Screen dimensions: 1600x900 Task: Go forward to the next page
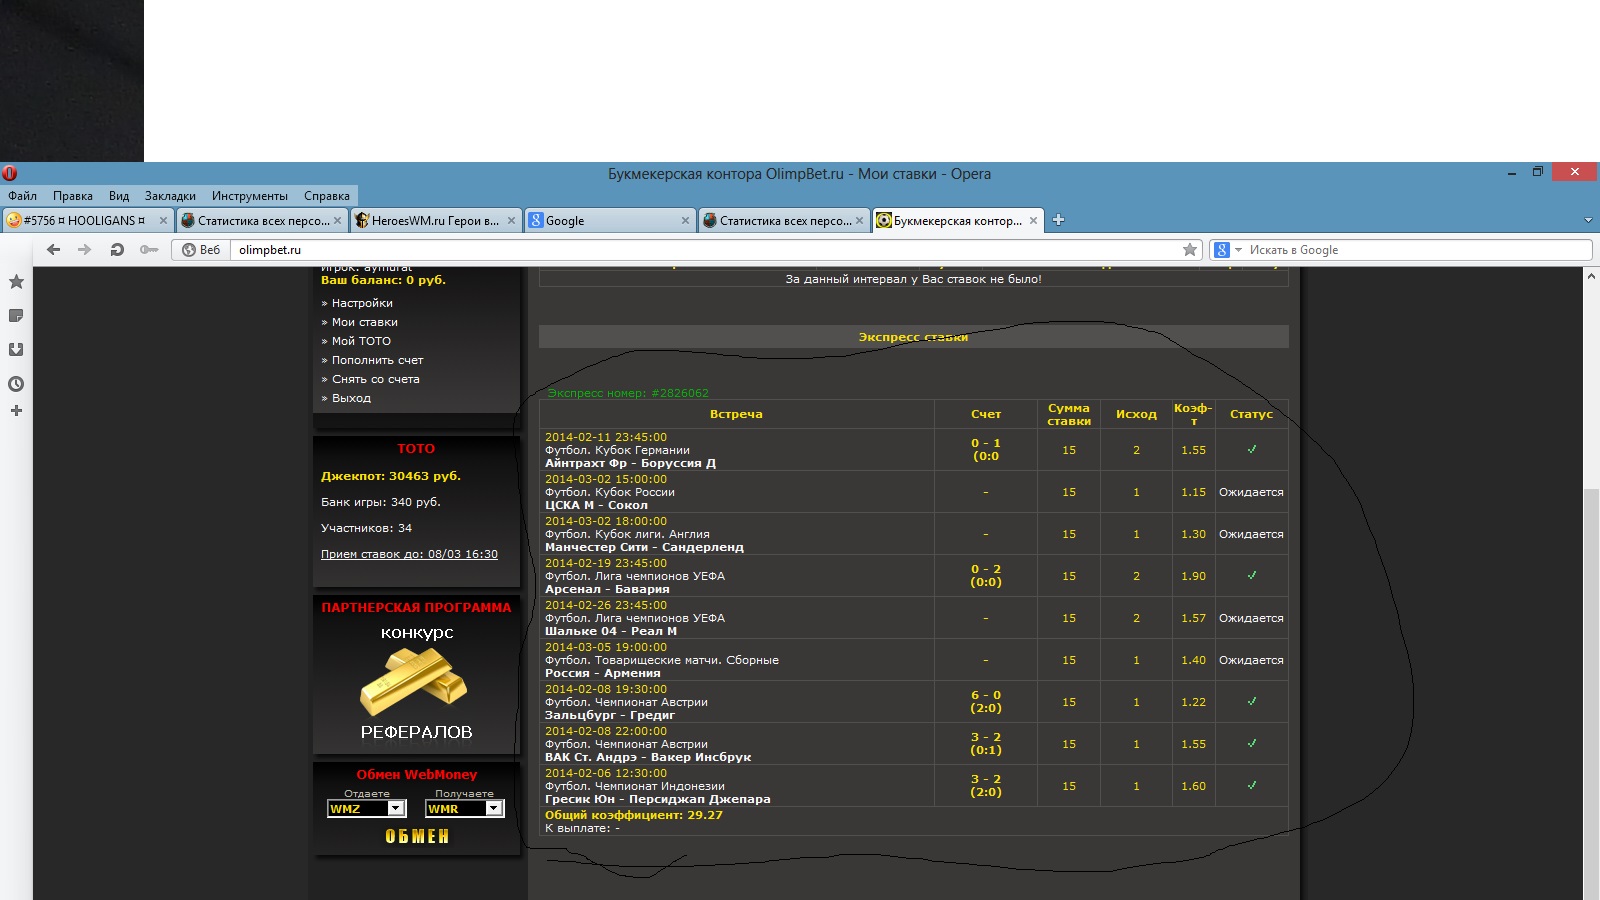(x=85, y=250)
